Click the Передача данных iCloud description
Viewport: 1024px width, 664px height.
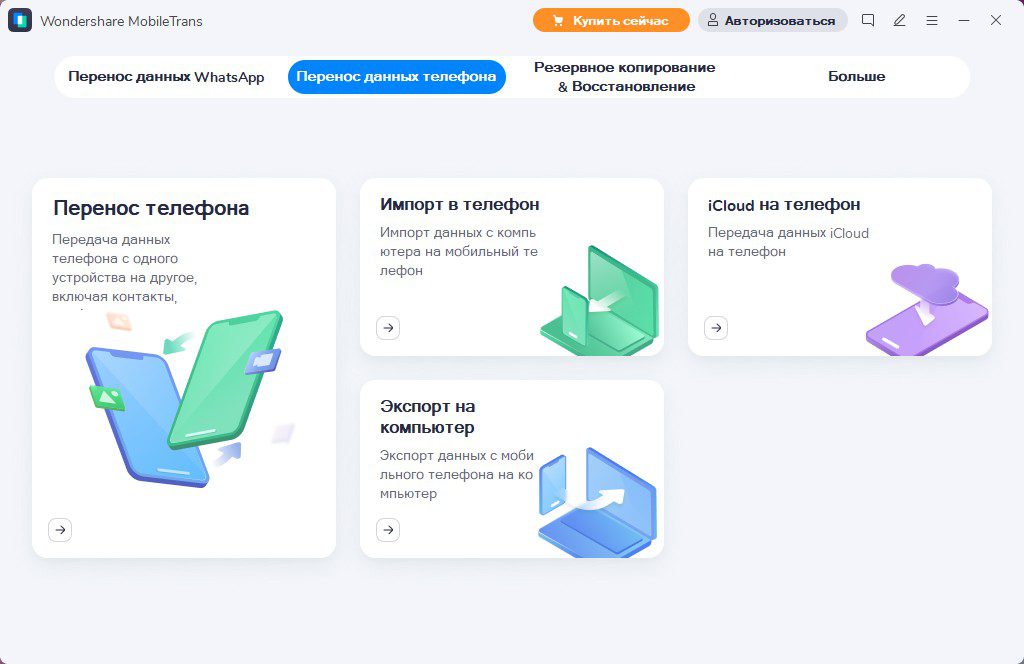pyautogui.click(x=788, y=242)
